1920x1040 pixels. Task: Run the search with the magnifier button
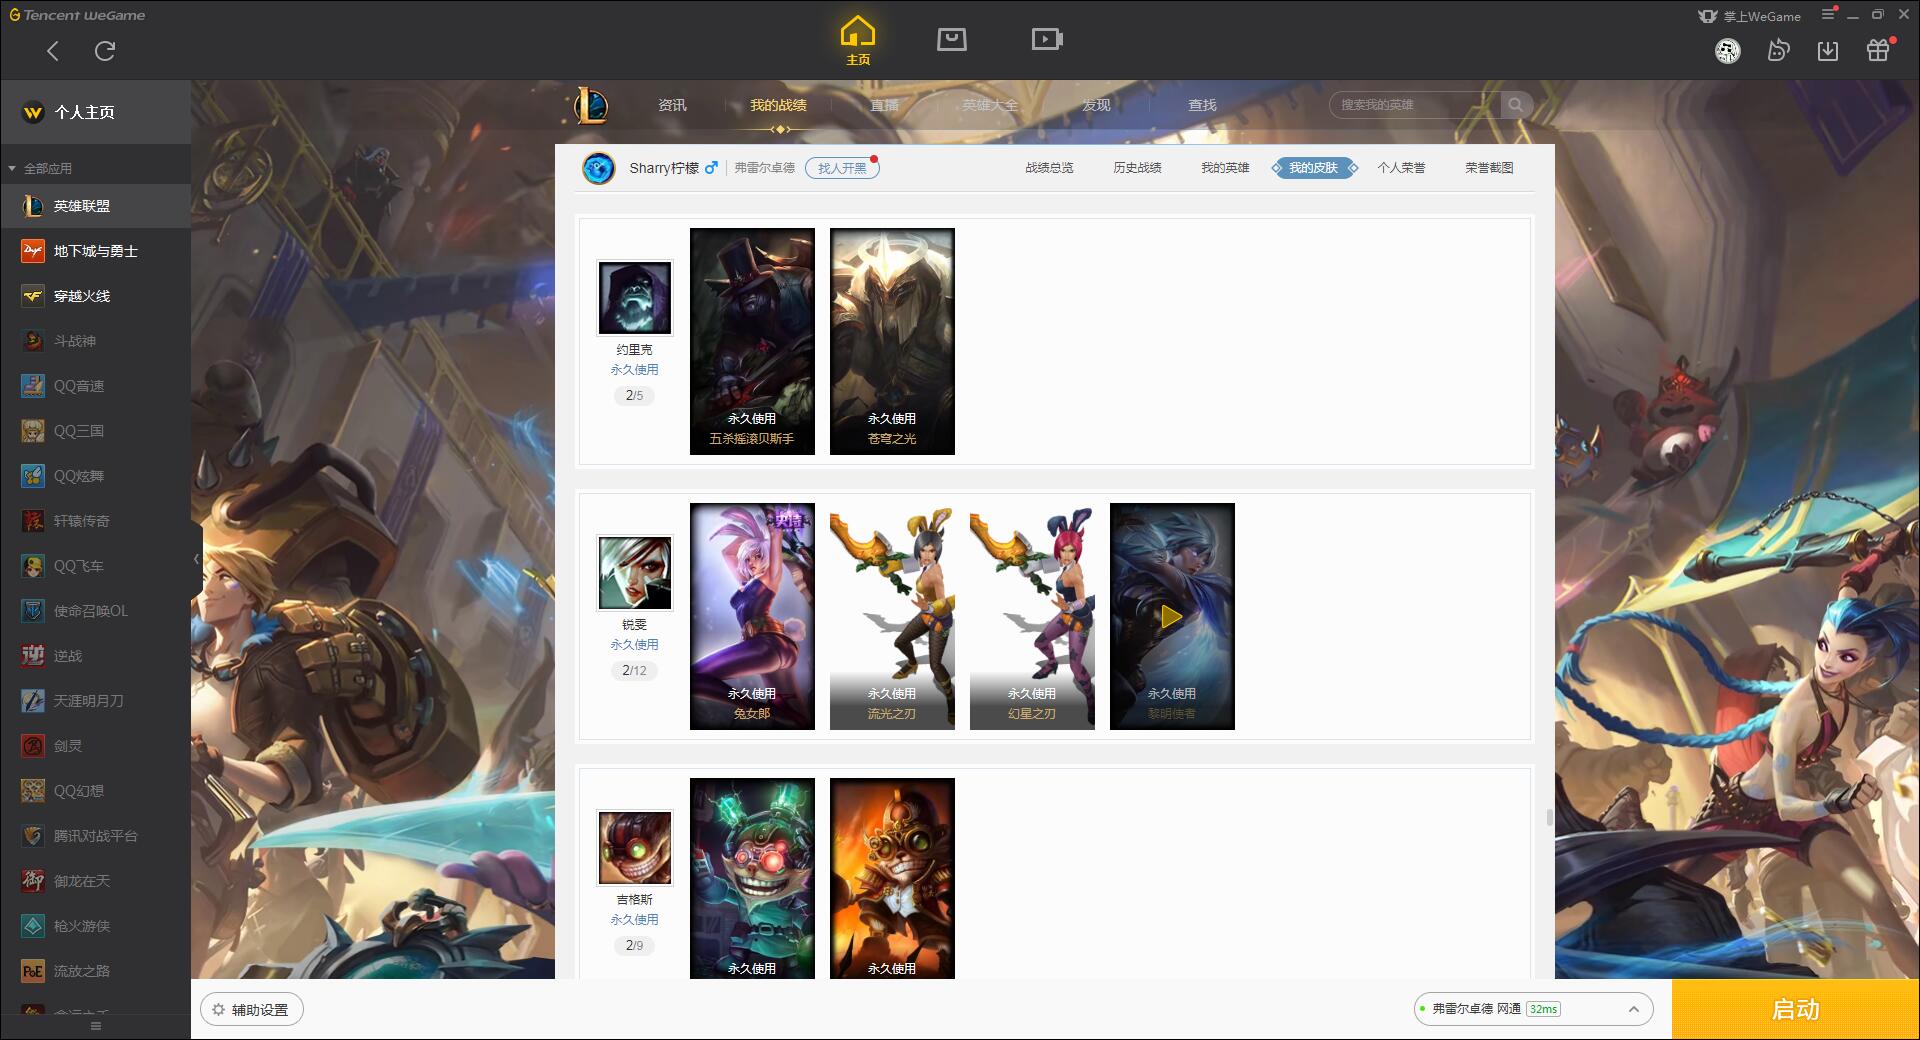click(1516, 105)
